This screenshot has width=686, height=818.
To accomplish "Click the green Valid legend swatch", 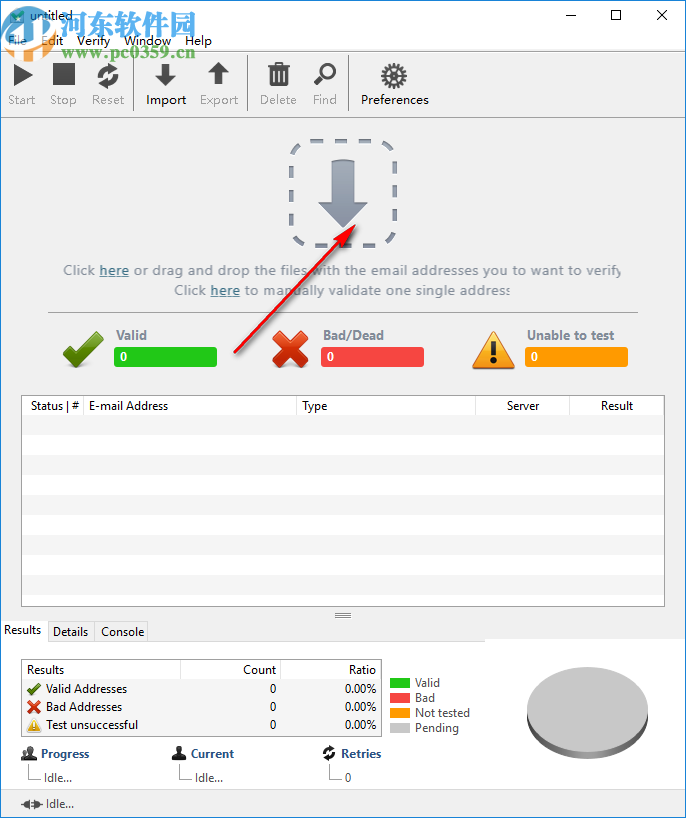I will 400,683.
